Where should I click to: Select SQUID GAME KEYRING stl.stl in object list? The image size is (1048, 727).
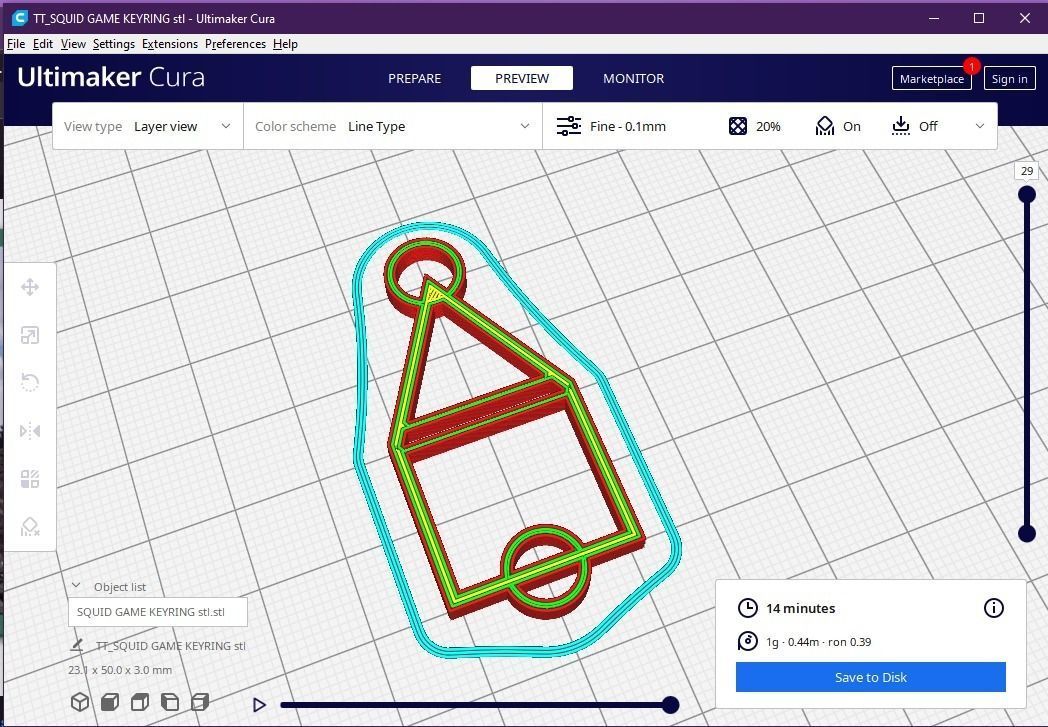click(158, 611)
